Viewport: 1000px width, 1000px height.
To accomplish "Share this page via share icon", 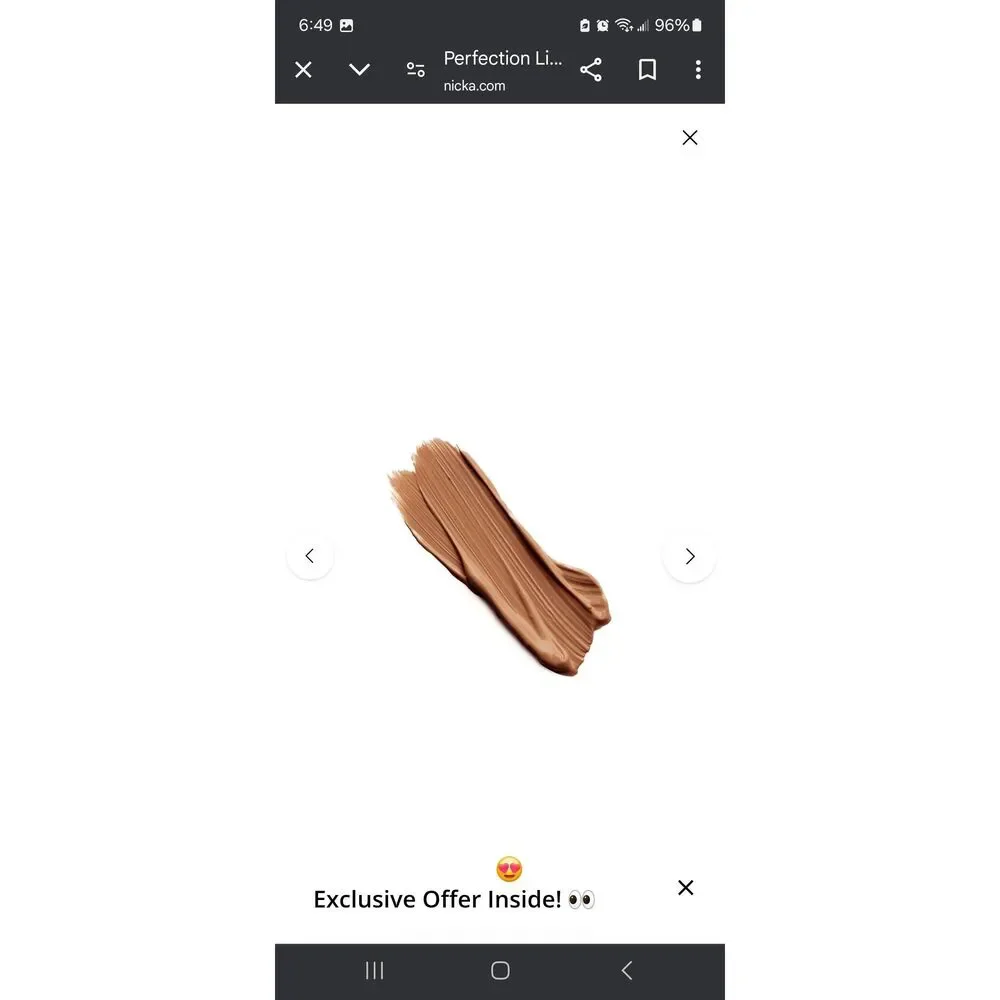I will pyautogui.click(x=591, y=70).
